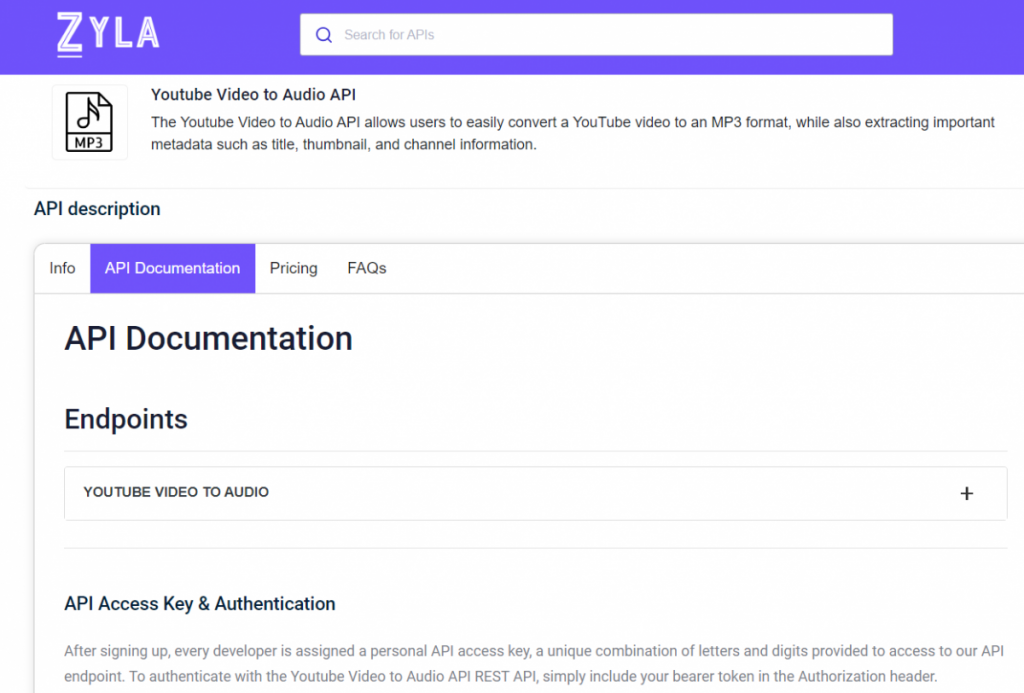Viewport: 1024px width, 693px height.
Task: Open the FAQs tab
Action: click(x=367, y=268)
